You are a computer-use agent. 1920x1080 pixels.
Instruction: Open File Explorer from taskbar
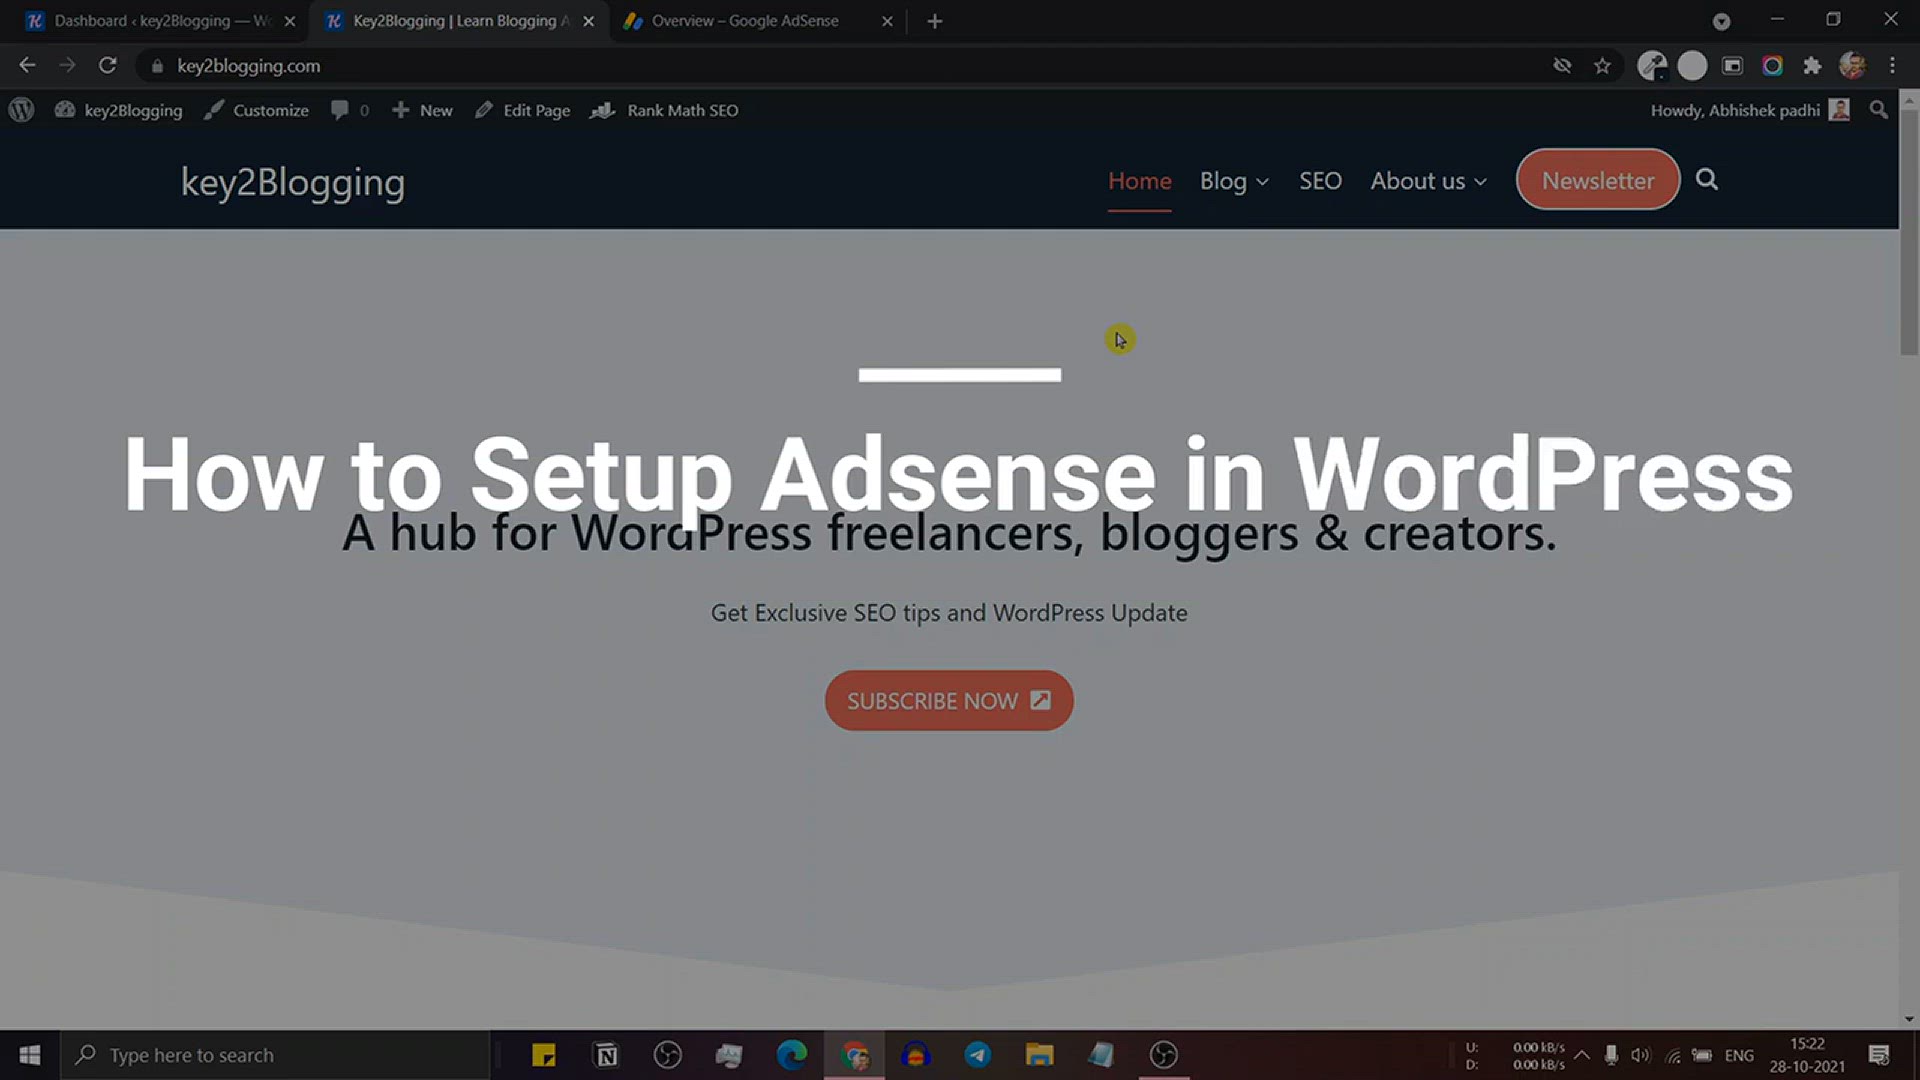(1040, 1055)
